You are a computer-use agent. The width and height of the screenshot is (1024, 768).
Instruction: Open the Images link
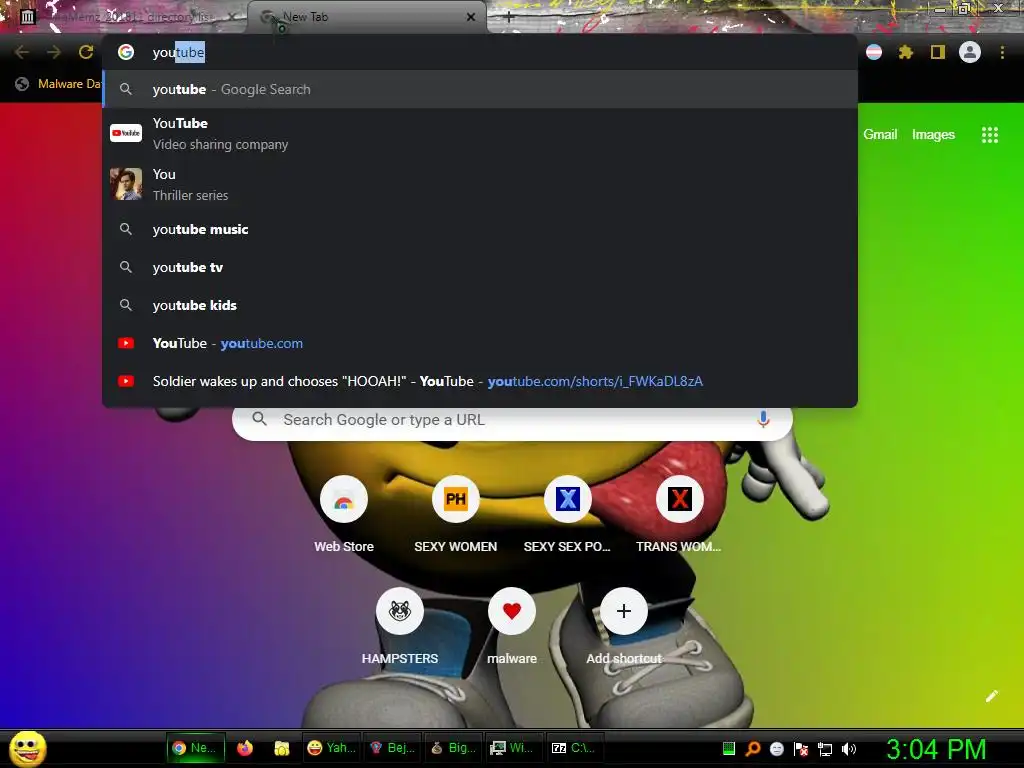coord(933,135)
